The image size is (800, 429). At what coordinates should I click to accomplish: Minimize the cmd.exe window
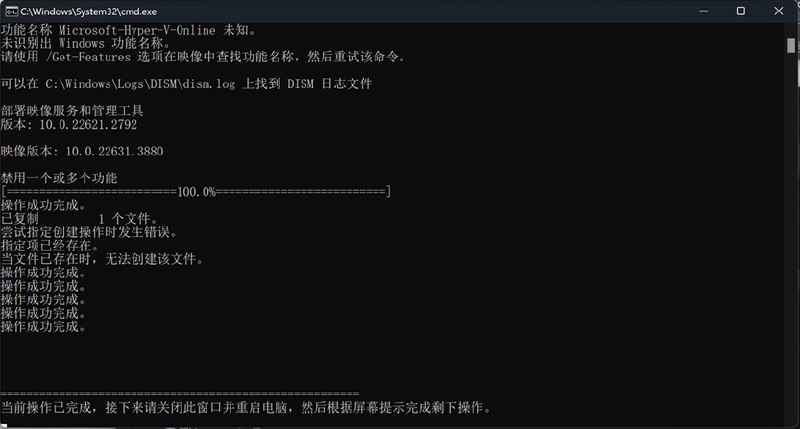click(704, 11)
